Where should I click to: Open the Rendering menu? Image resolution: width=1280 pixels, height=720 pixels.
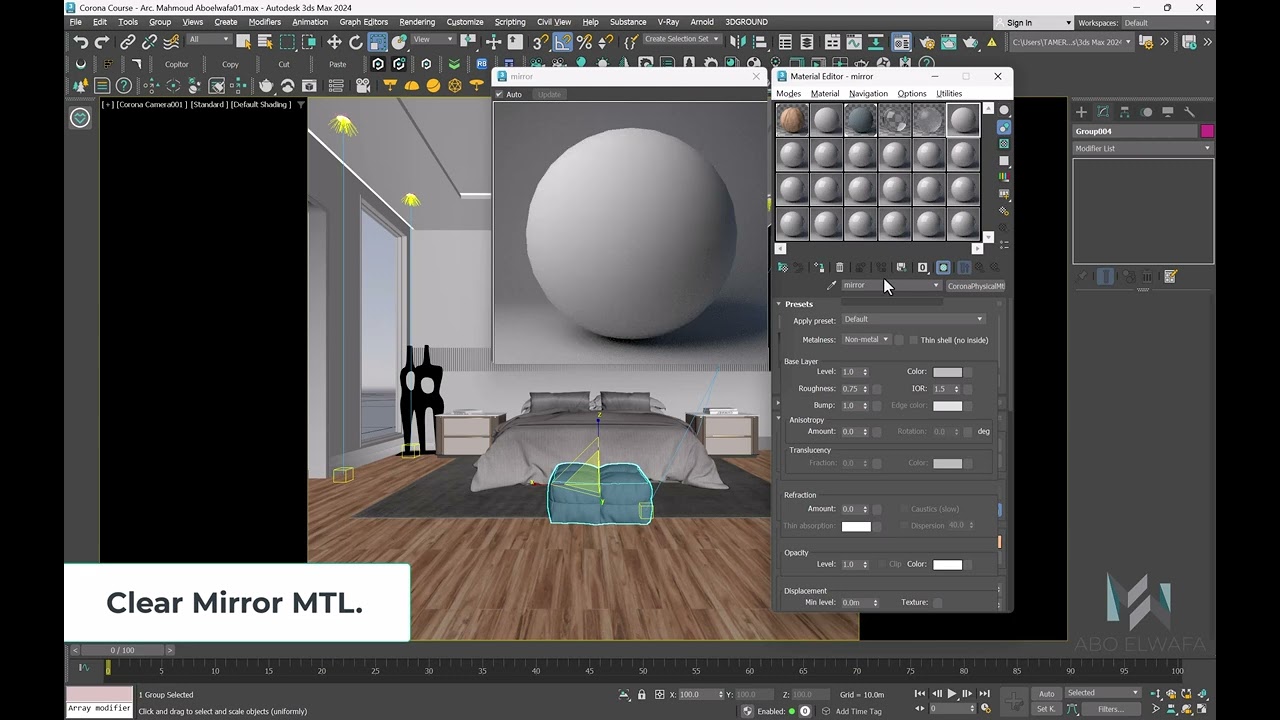pyautogui.click(x=417, y=22)
